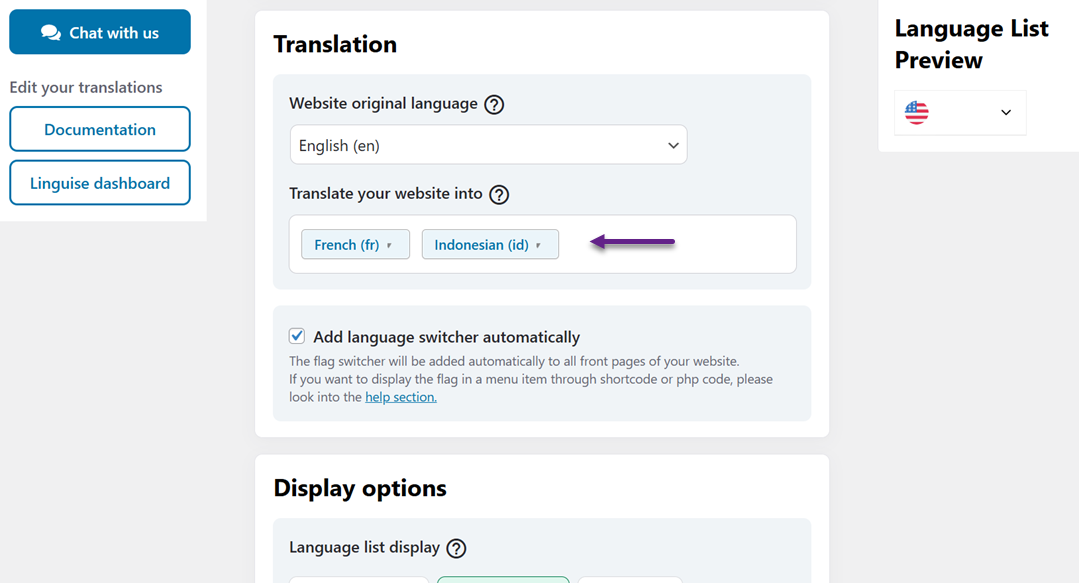Click the Language List Preview heading
The height and width of the screenshot is (583, 1079).
coord(972,44)
